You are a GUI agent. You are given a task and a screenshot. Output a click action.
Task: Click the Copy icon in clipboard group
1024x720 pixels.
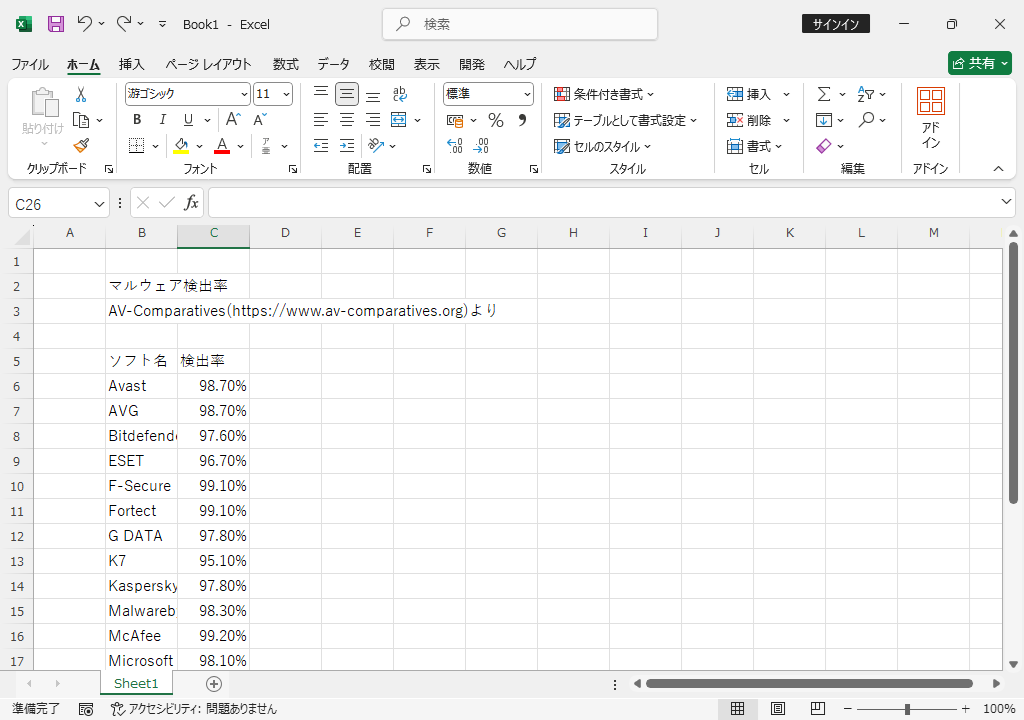[81, 120]
